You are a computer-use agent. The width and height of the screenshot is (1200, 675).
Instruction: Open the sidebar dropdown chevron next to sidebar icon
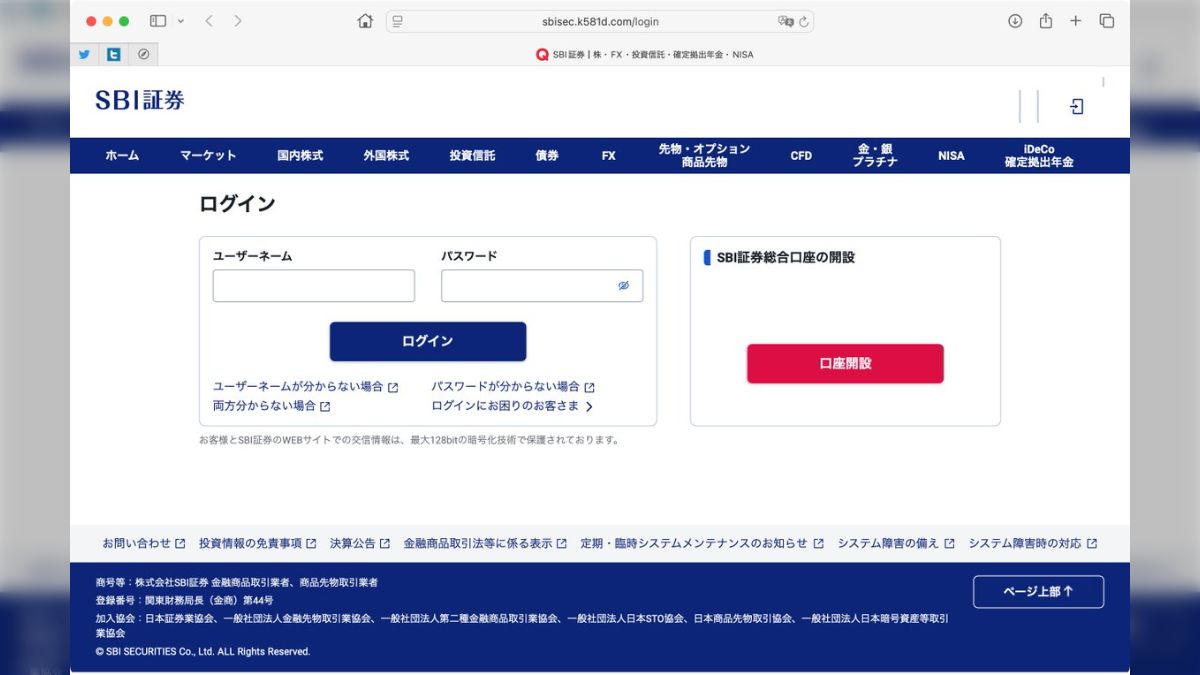tap(181, 21)
